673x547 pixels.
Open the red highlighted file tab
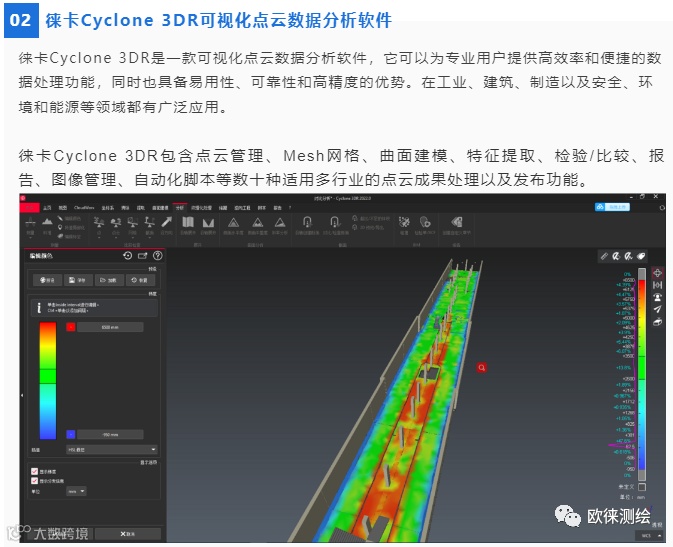pos(30,207)
